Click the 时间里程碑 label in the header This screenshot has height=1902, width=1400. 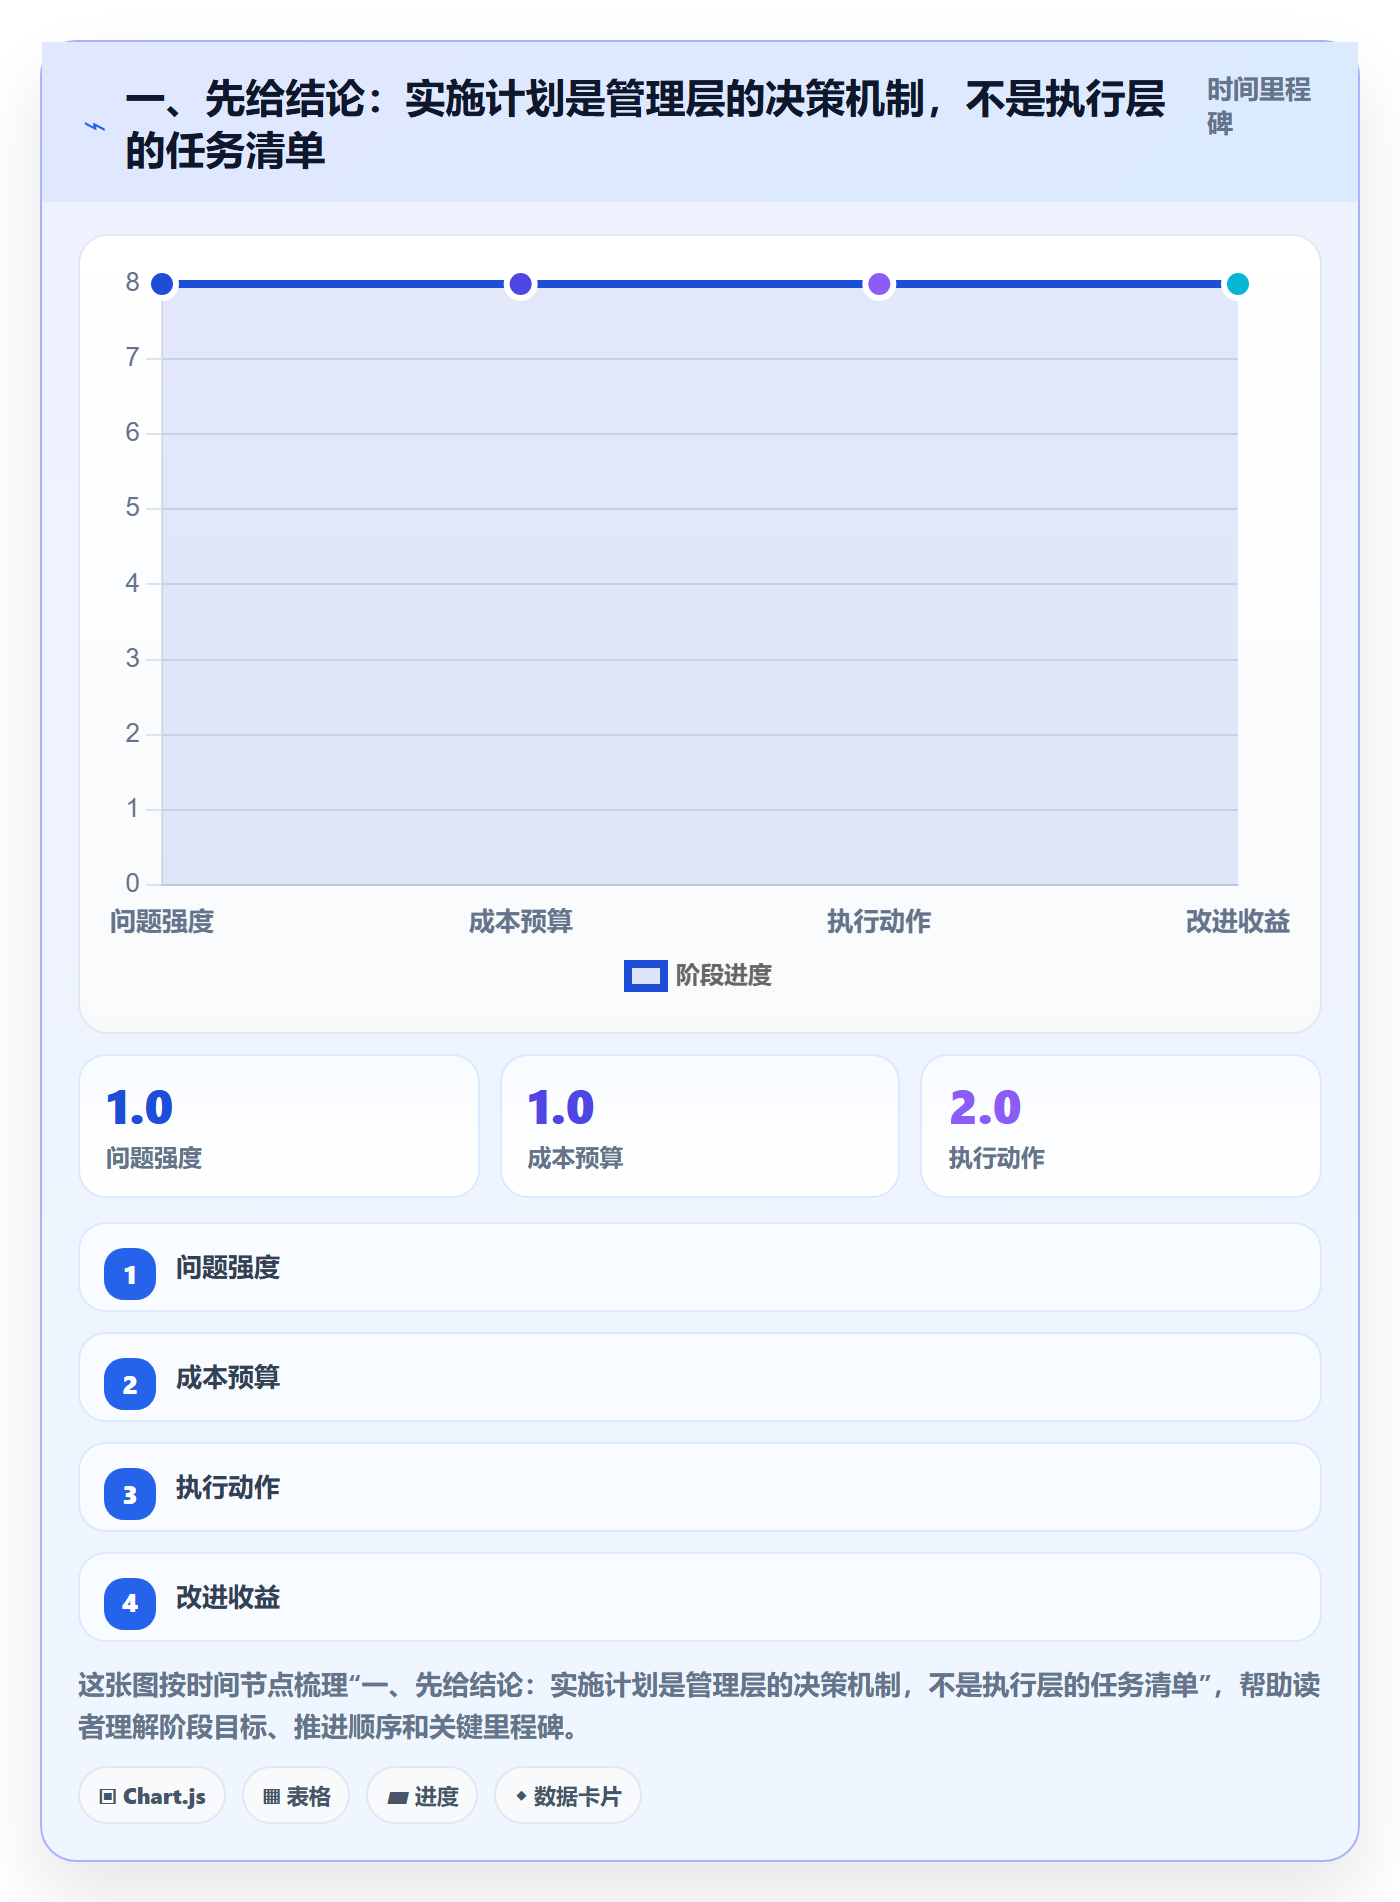coord(1258,107)
